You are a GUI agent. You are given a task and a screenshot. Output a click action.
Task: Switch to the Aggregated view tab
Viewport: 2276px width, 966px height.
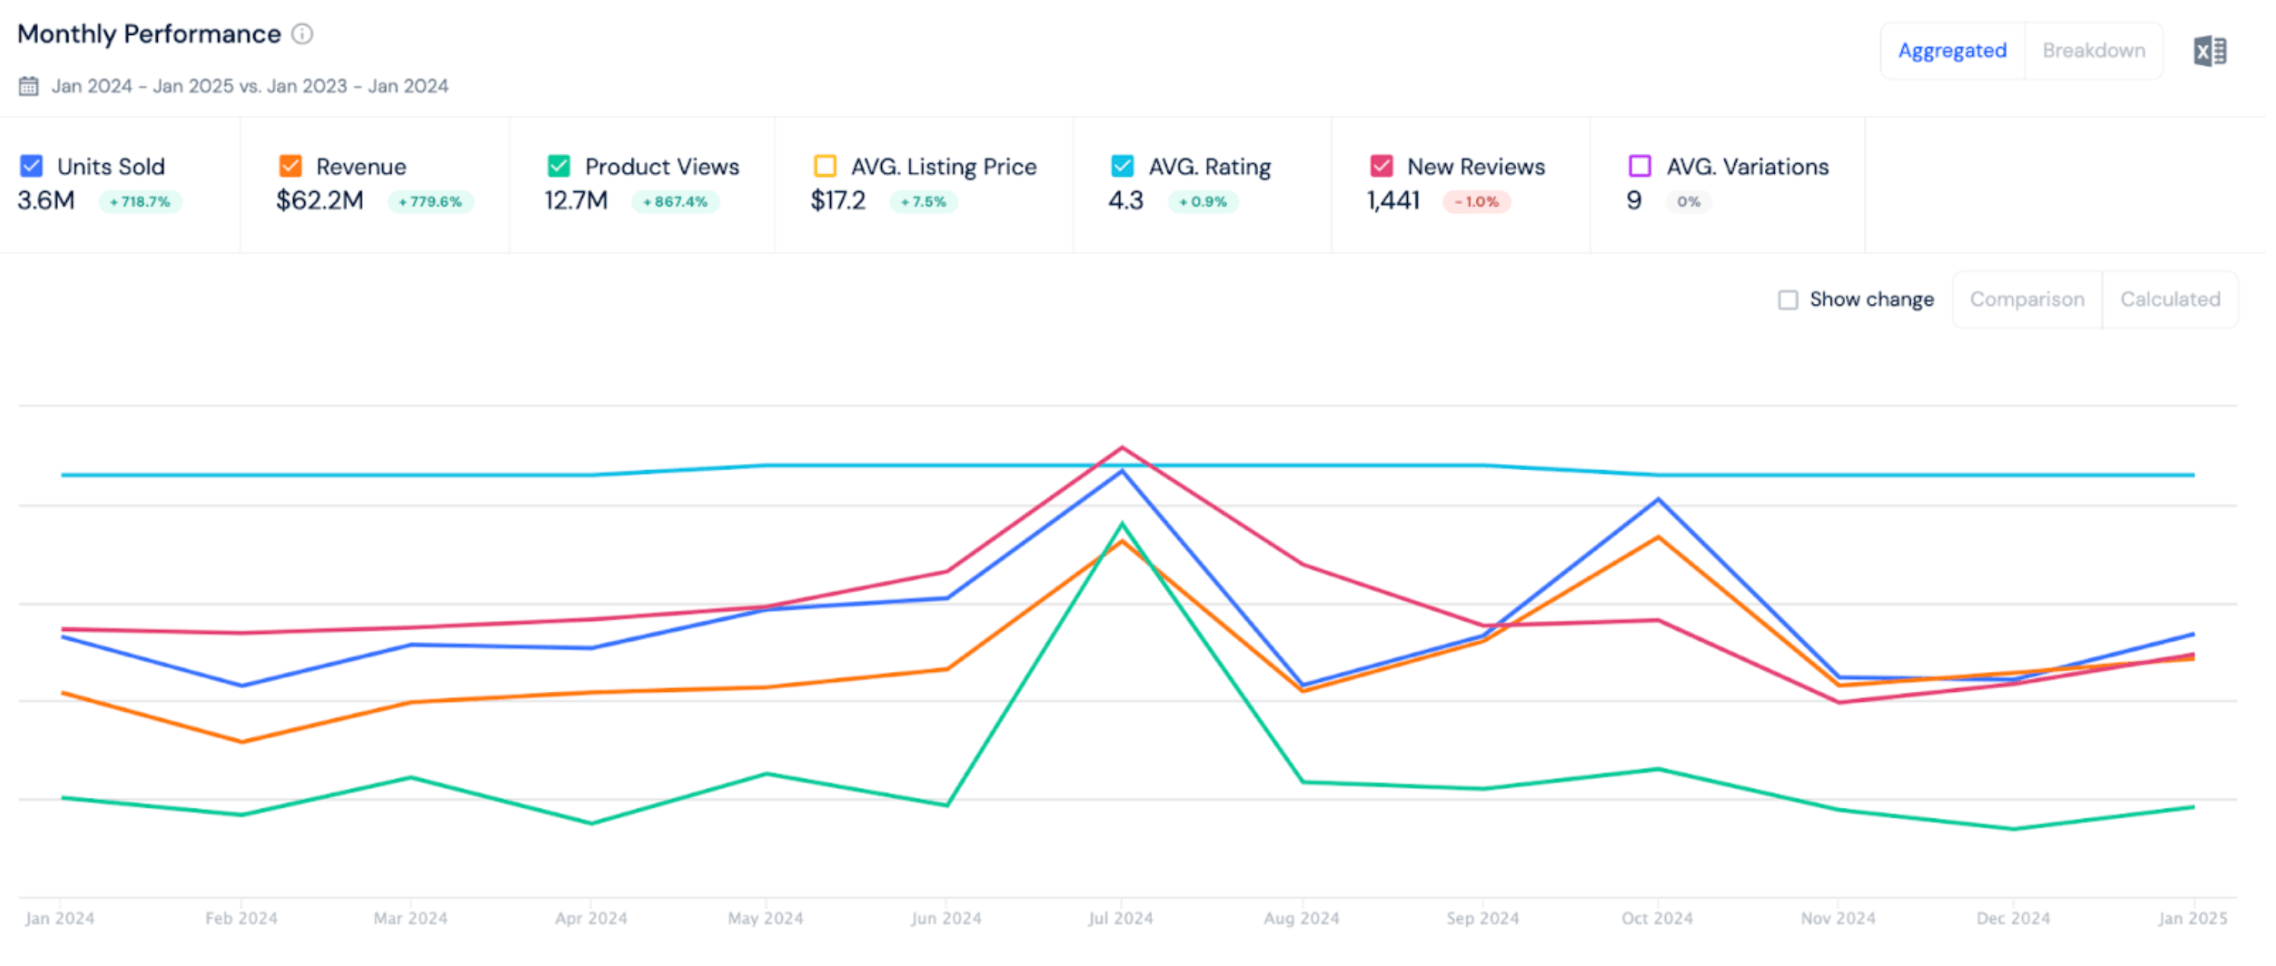pyautogui.click(x=1952, y=51)
